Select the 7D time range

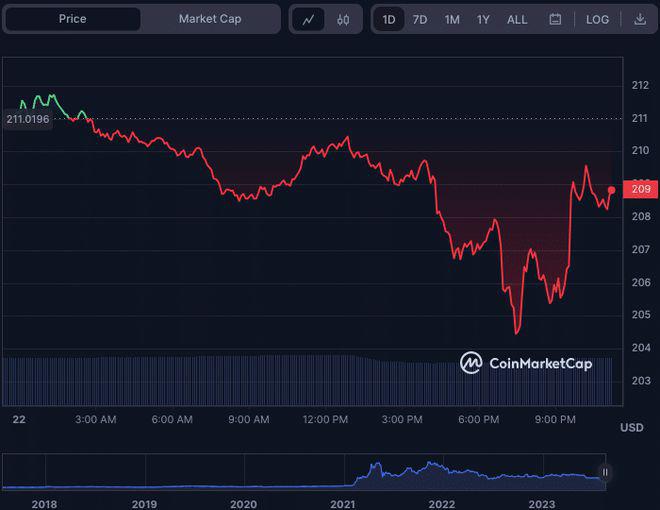tap(420, 19)
